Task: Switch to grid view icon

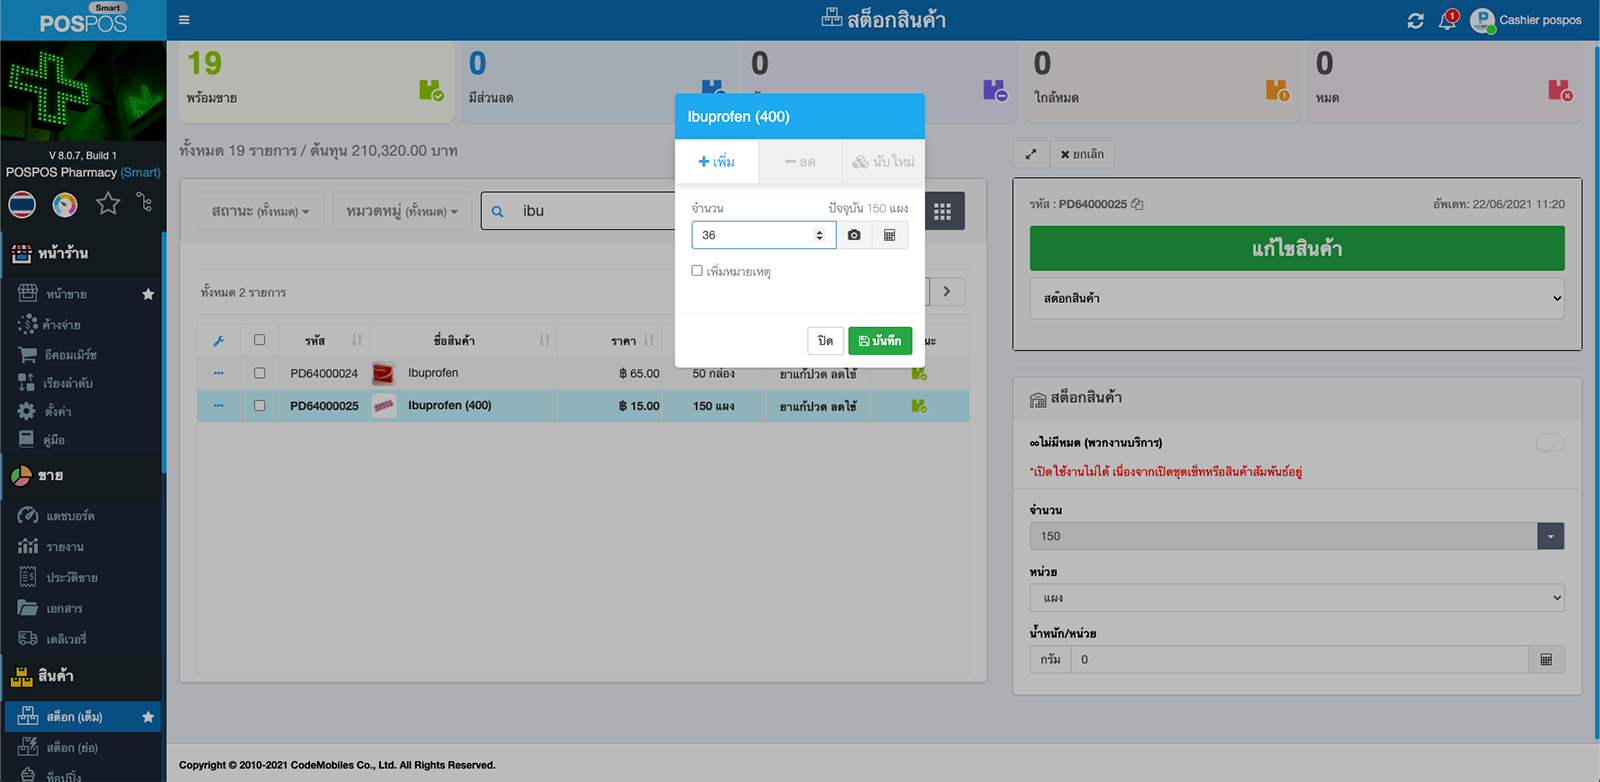Action: click(942, 211)
